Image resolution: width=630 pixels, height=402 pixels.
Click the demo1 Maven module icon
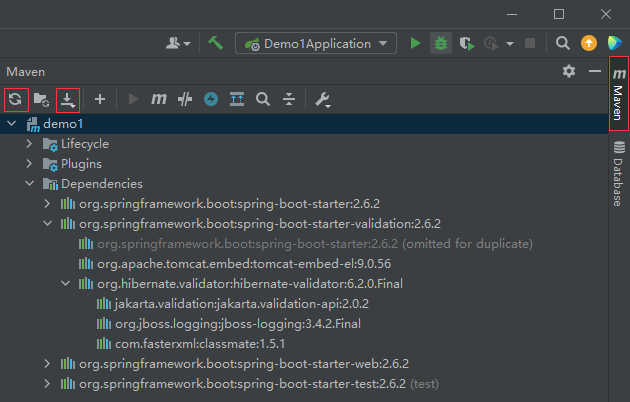(33, 124)
